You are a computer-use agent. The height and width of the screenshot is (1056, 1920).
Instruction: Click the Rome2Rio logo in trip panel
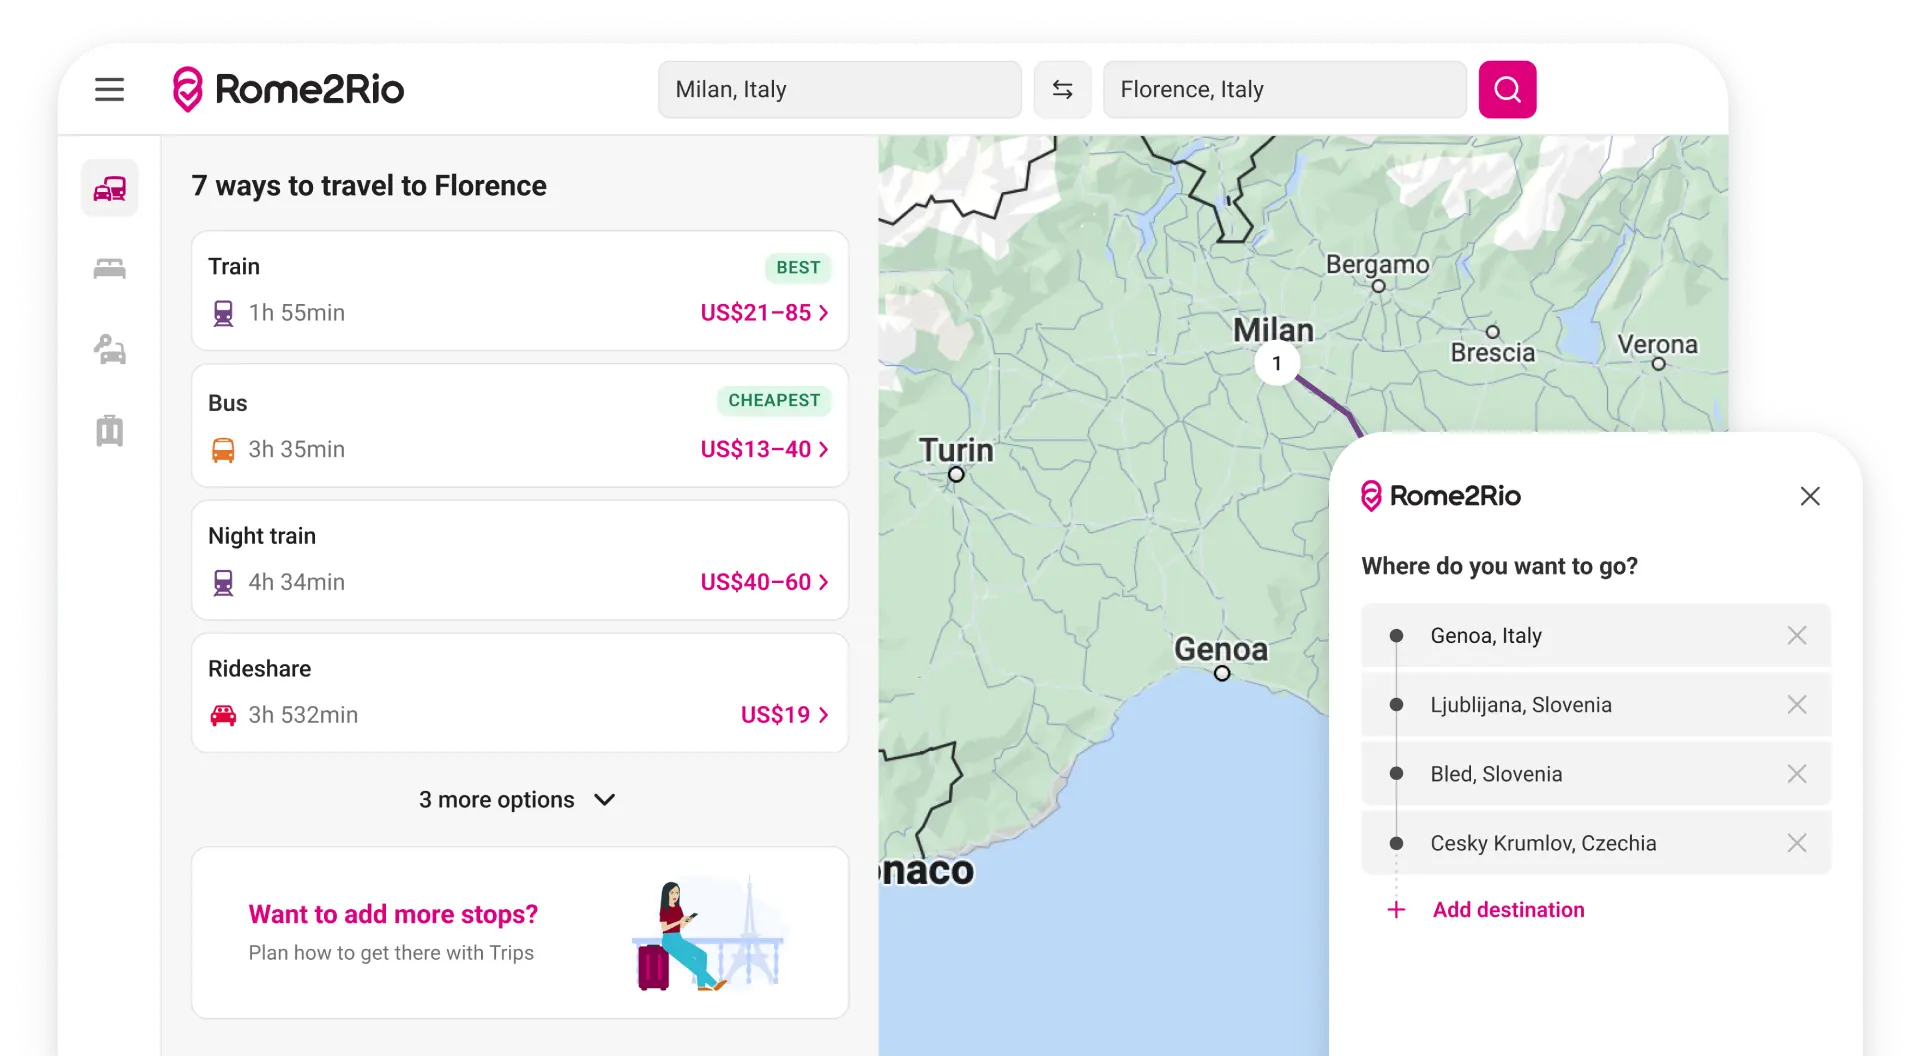[1441, 496]
